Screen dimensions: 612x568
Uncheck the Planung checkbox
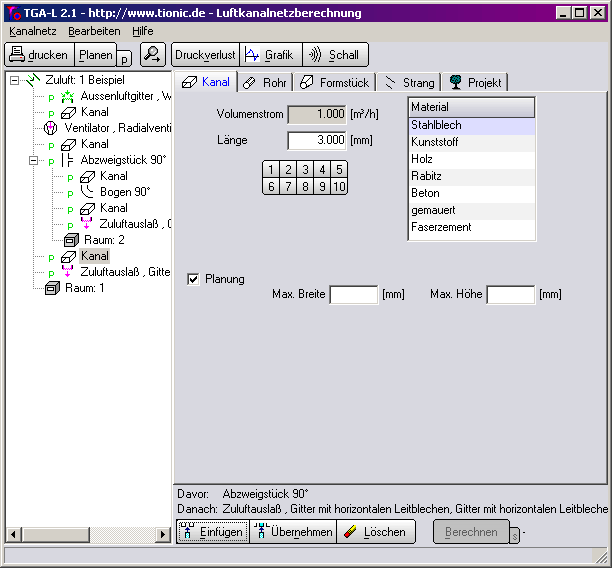click(193, 279)
